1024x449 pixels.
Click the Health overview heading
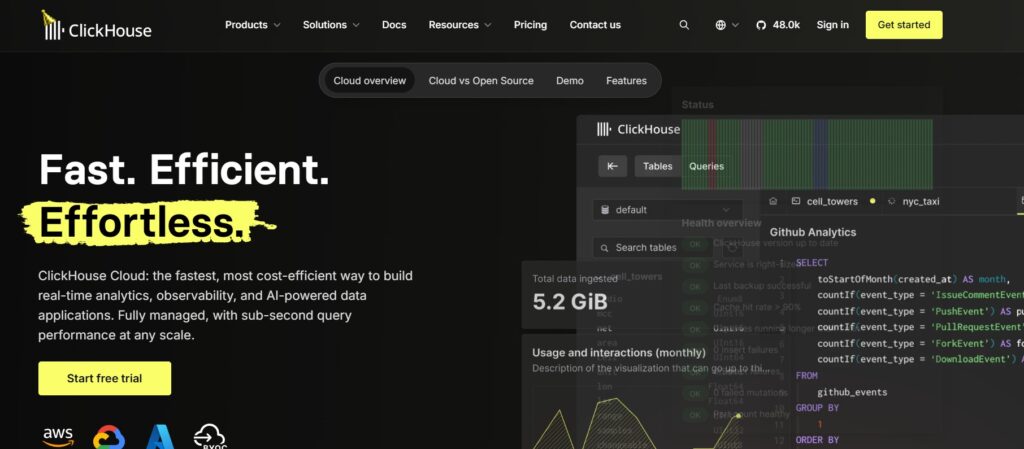[721, 223]
